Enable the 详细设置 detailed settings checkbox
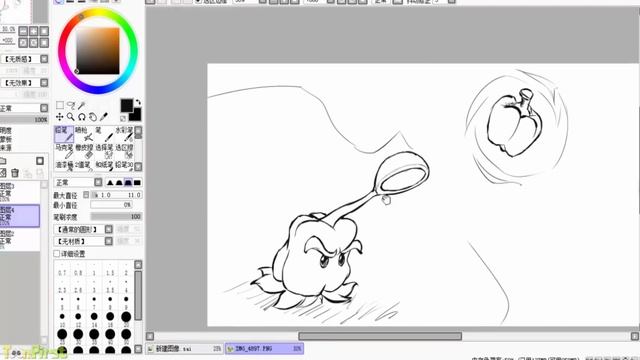 coord(57,254)
